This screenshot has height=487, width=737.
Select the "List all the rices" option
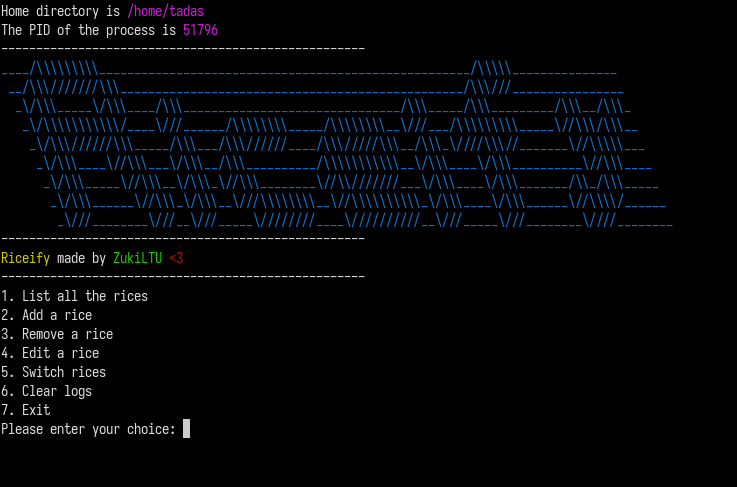click(75, 296)
